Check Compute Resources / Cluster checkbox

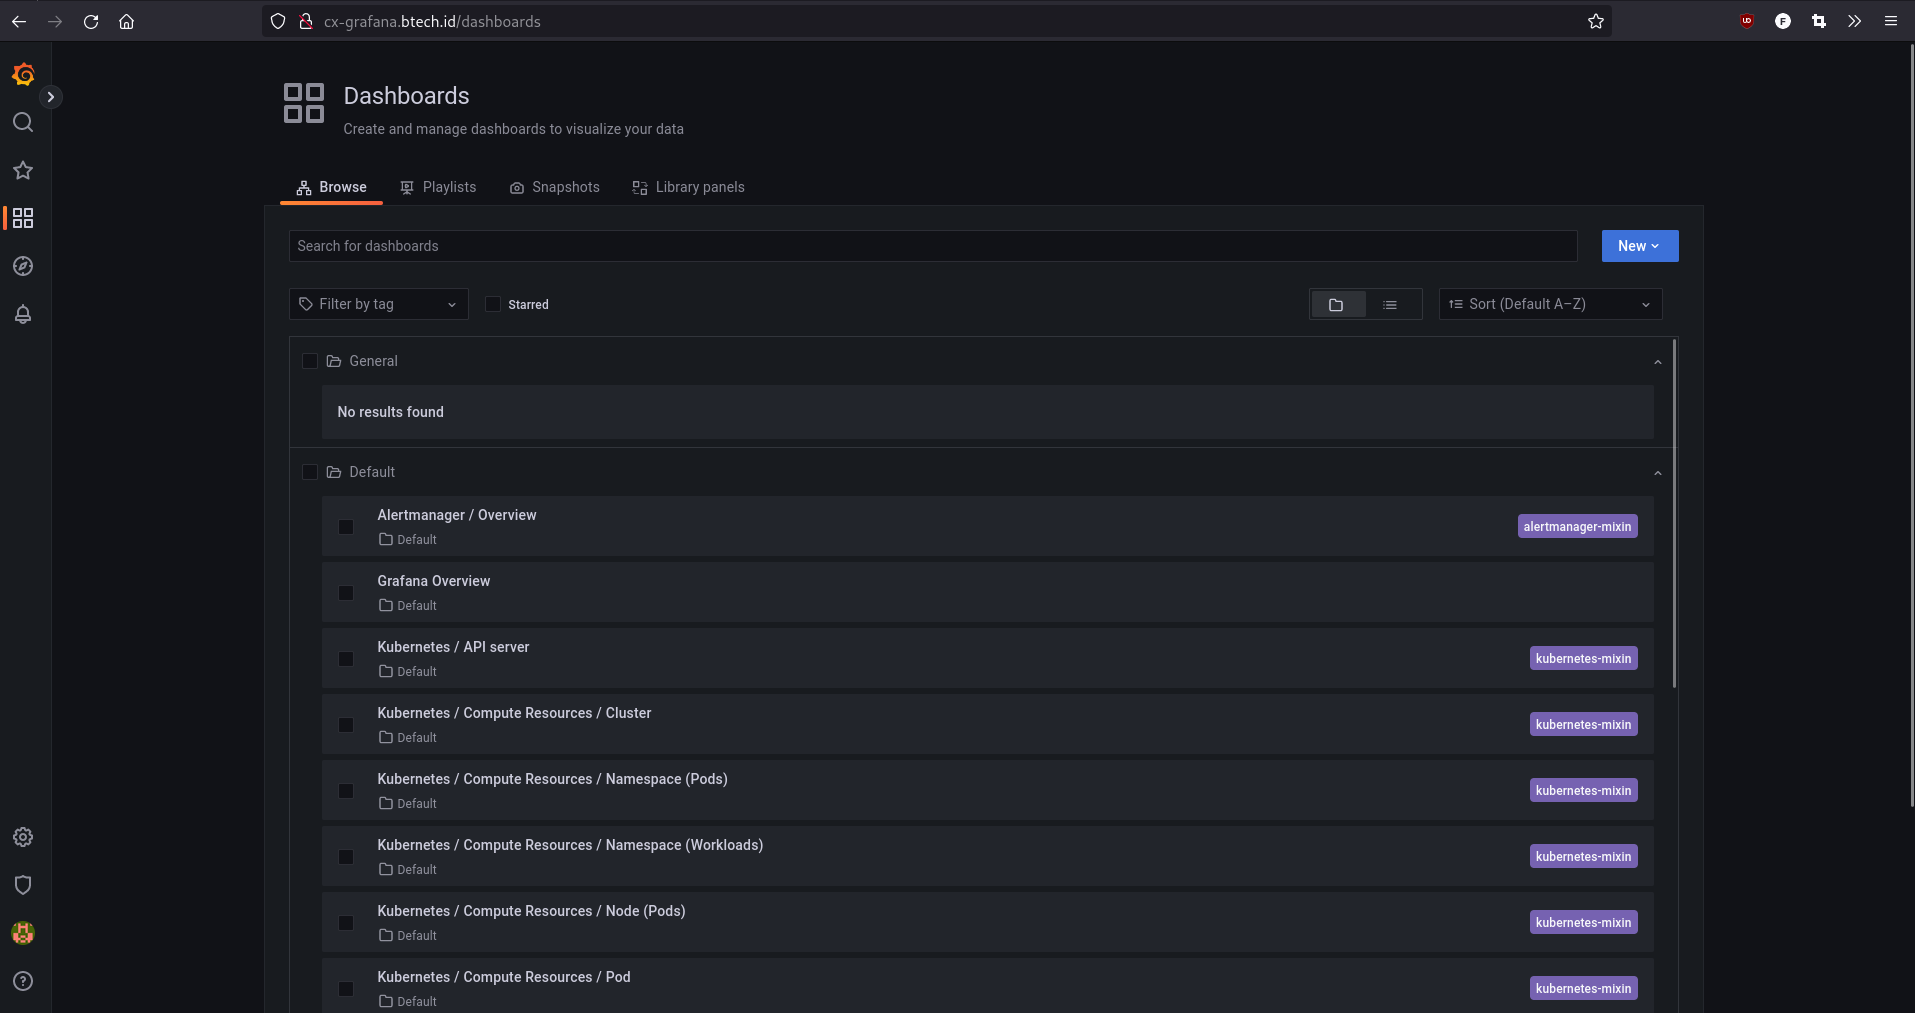tap(346, 725)
